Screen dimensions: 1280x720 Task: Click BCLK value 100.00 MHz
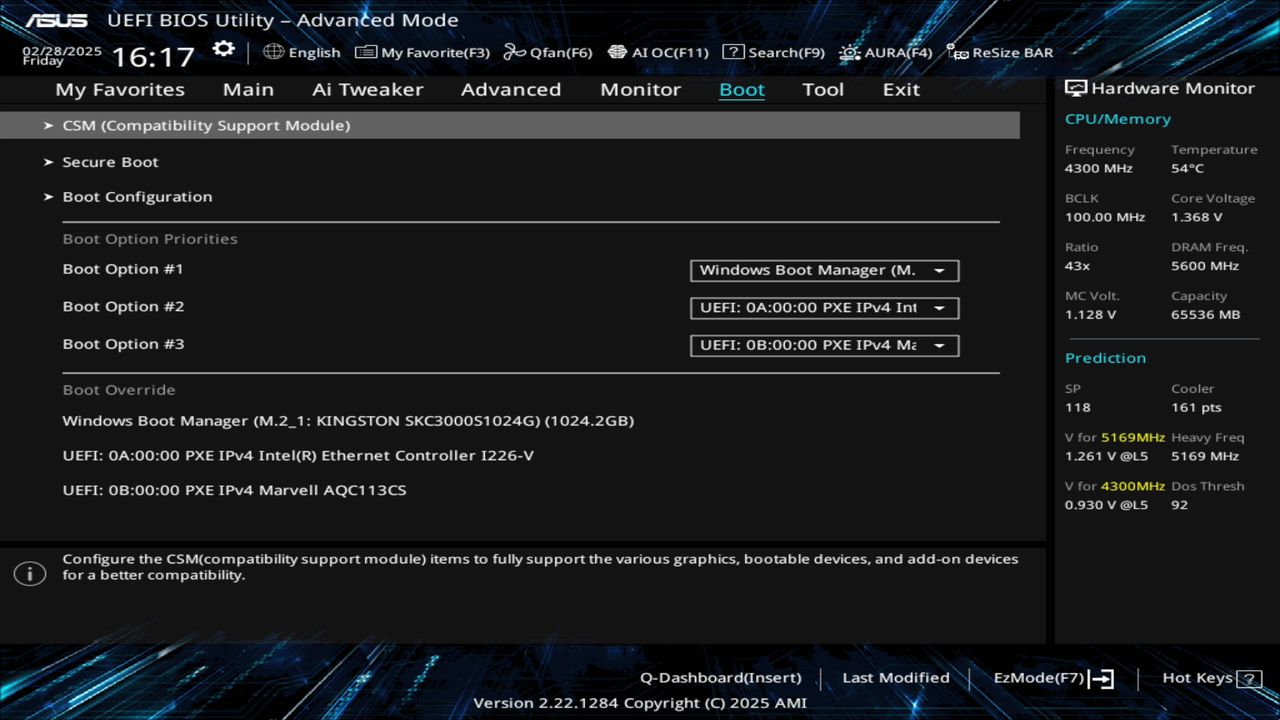(x=1105, y=217)
